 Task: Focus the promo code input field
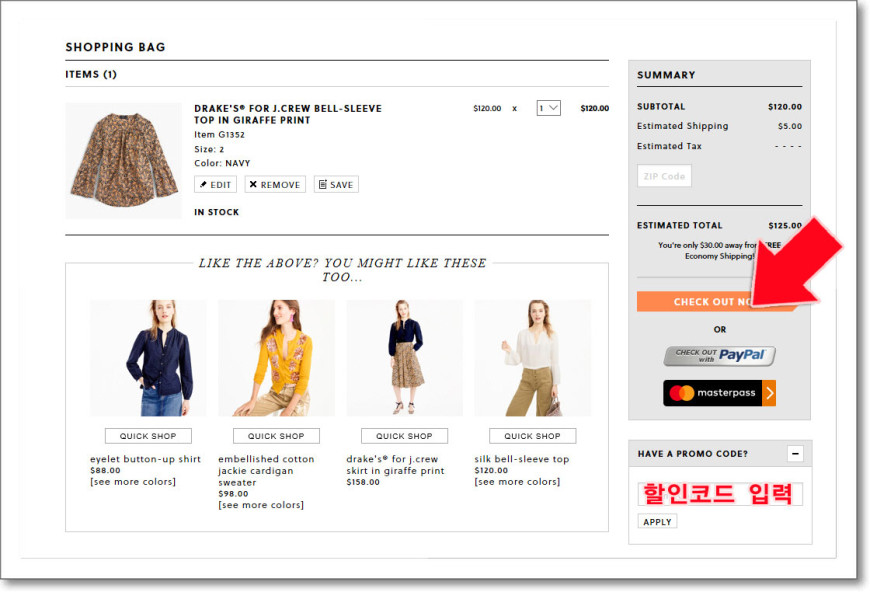click(720, 494)
